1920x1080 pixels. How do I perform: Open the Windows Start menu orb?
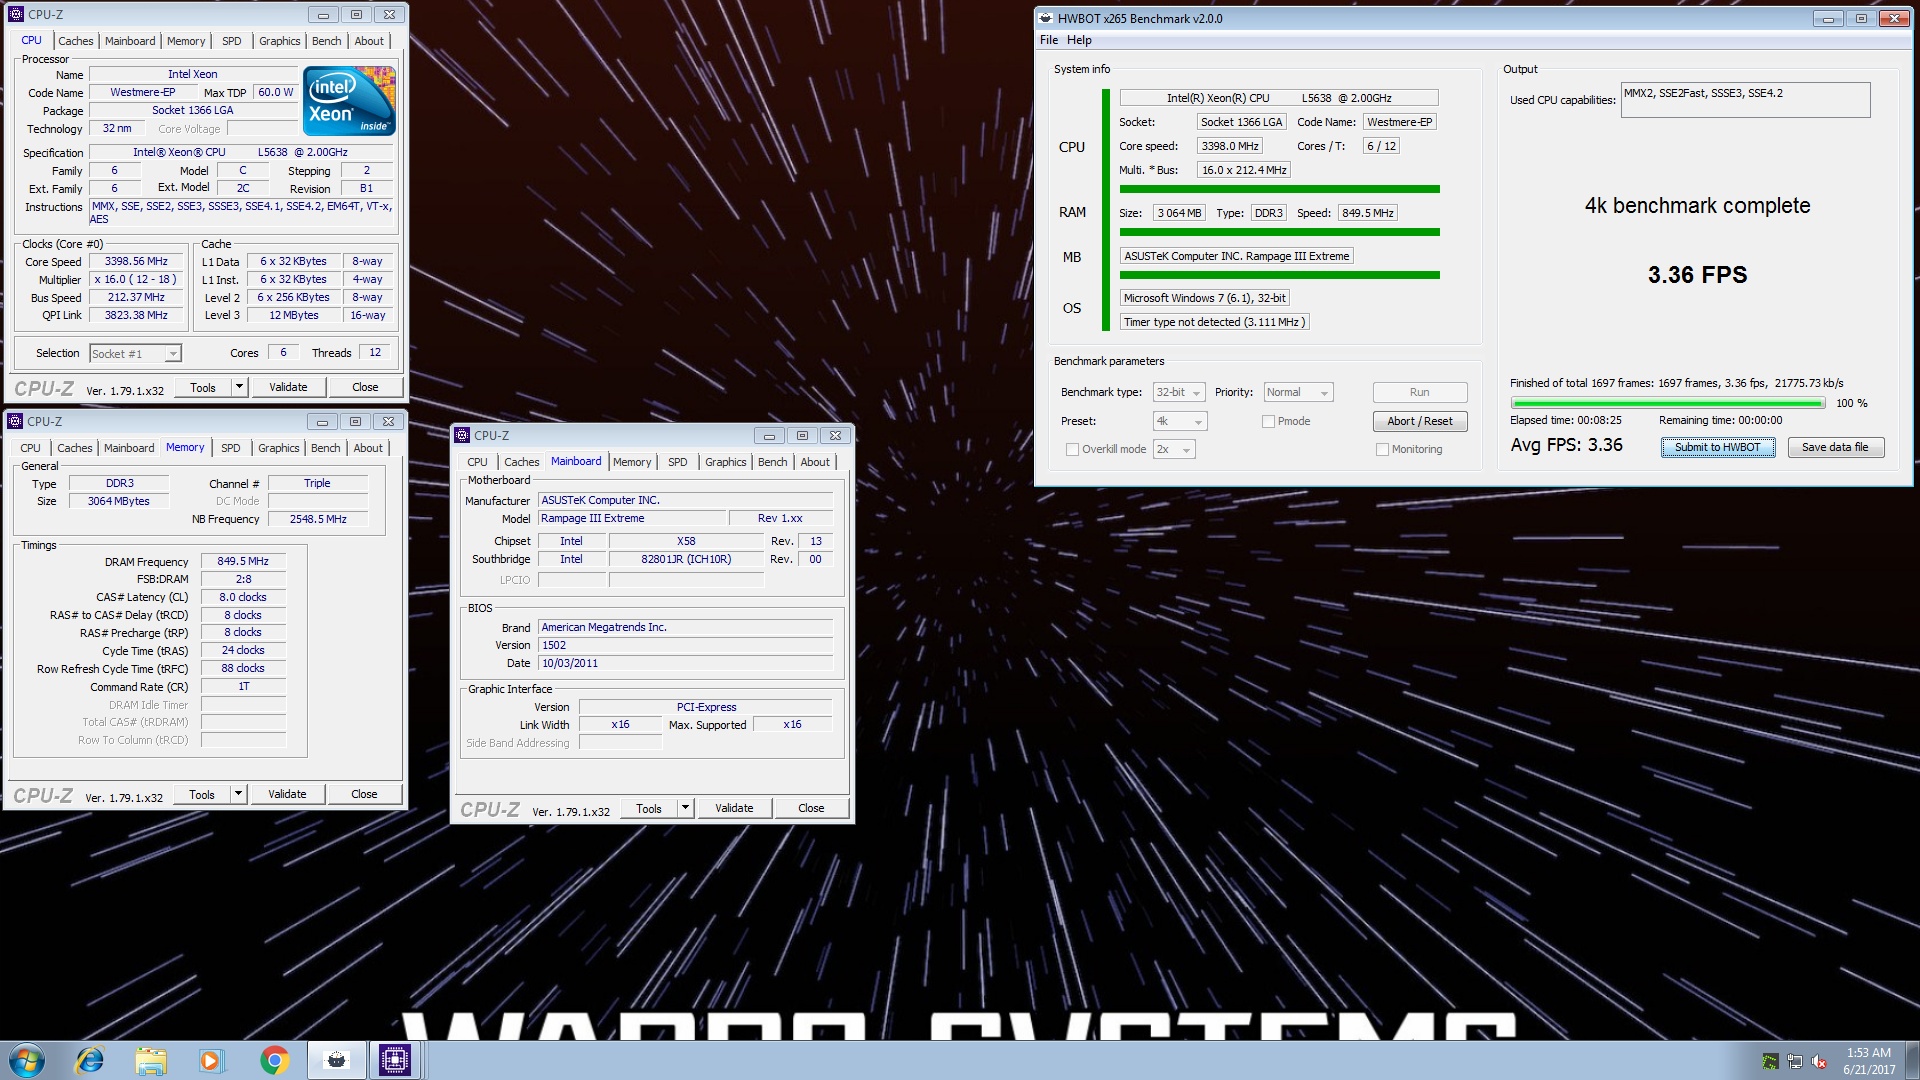pyautogui.click(x=27, y=1060)
